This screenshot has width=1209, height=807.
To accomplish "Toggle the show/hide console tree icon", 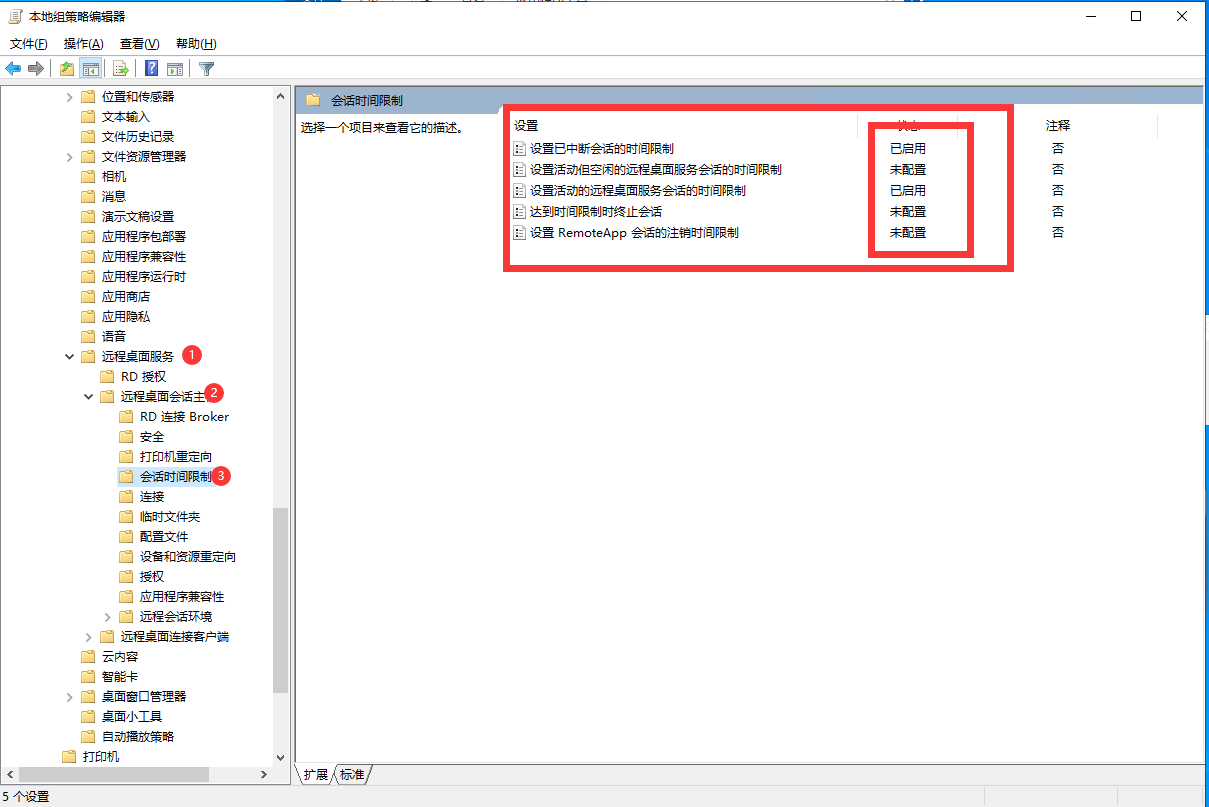I will point(91,69).
